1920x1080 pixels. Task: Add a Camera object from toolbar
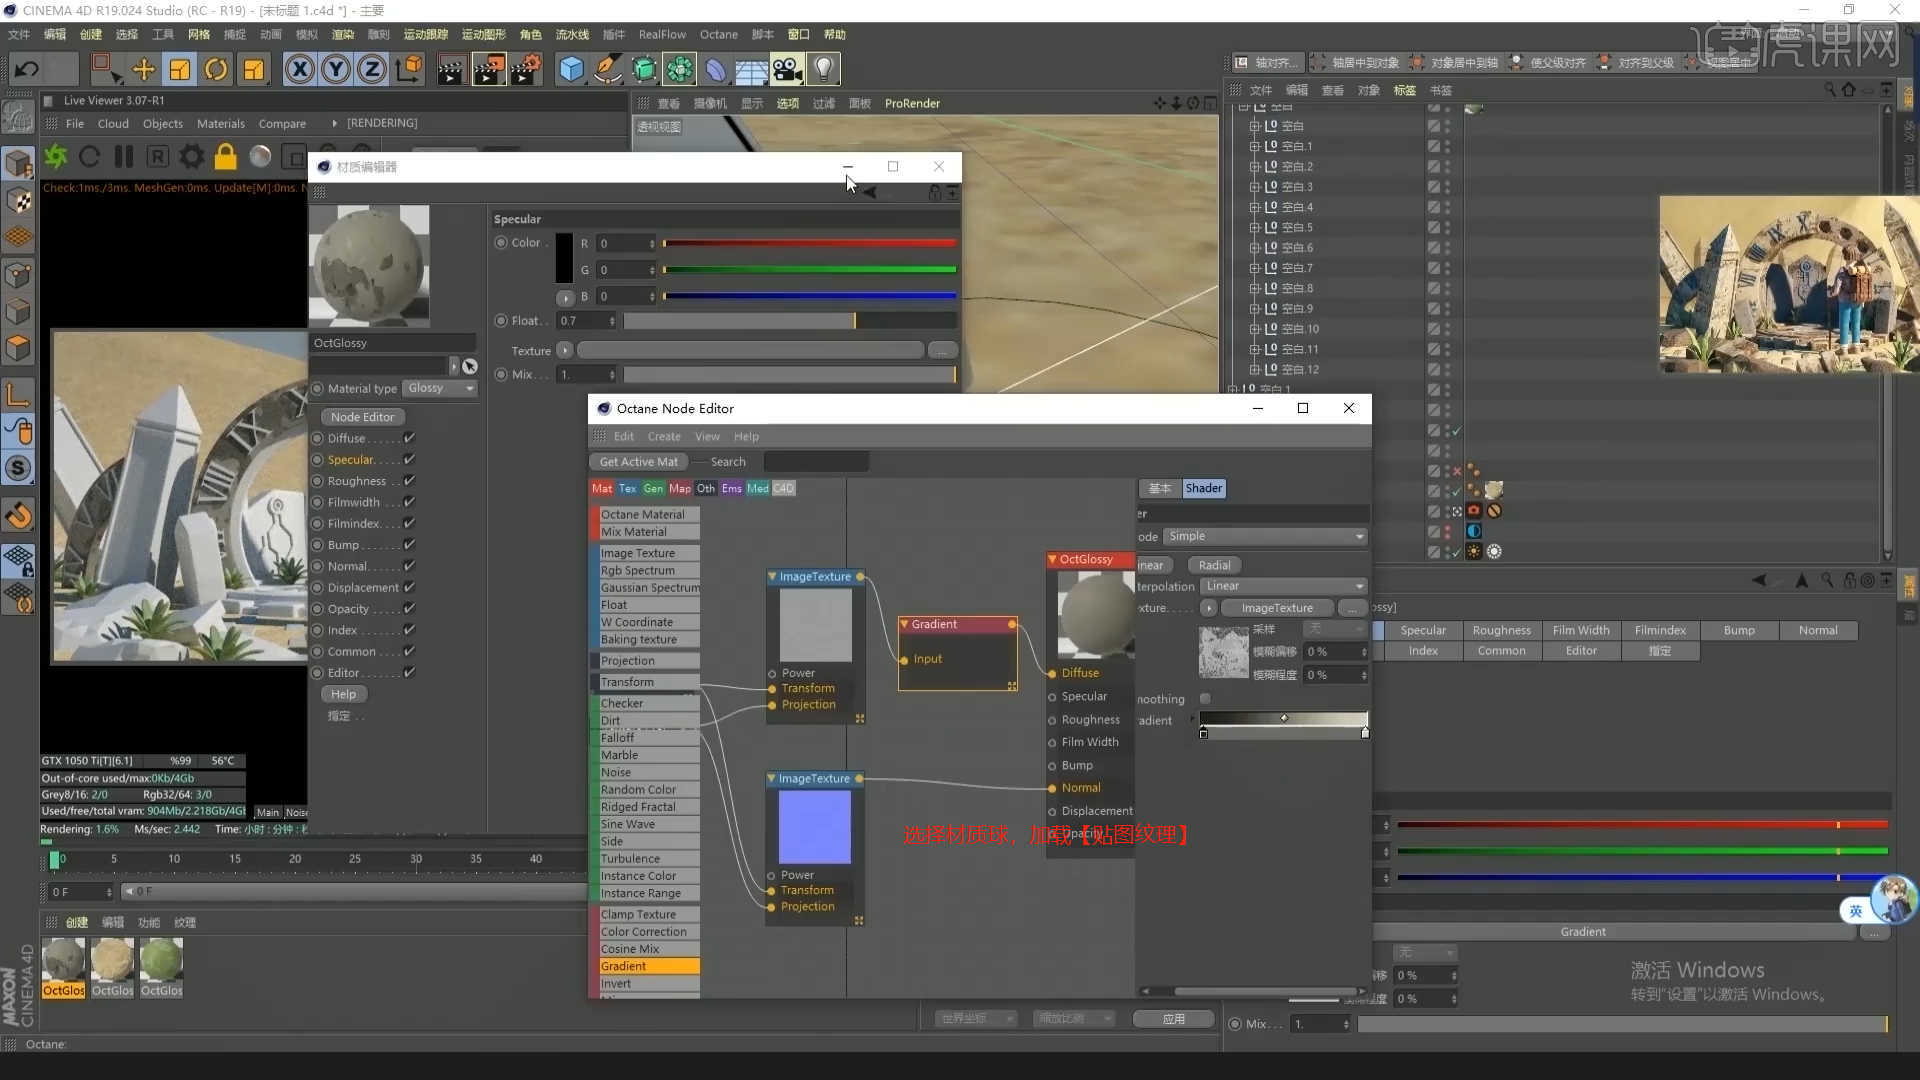coord(787,69)
